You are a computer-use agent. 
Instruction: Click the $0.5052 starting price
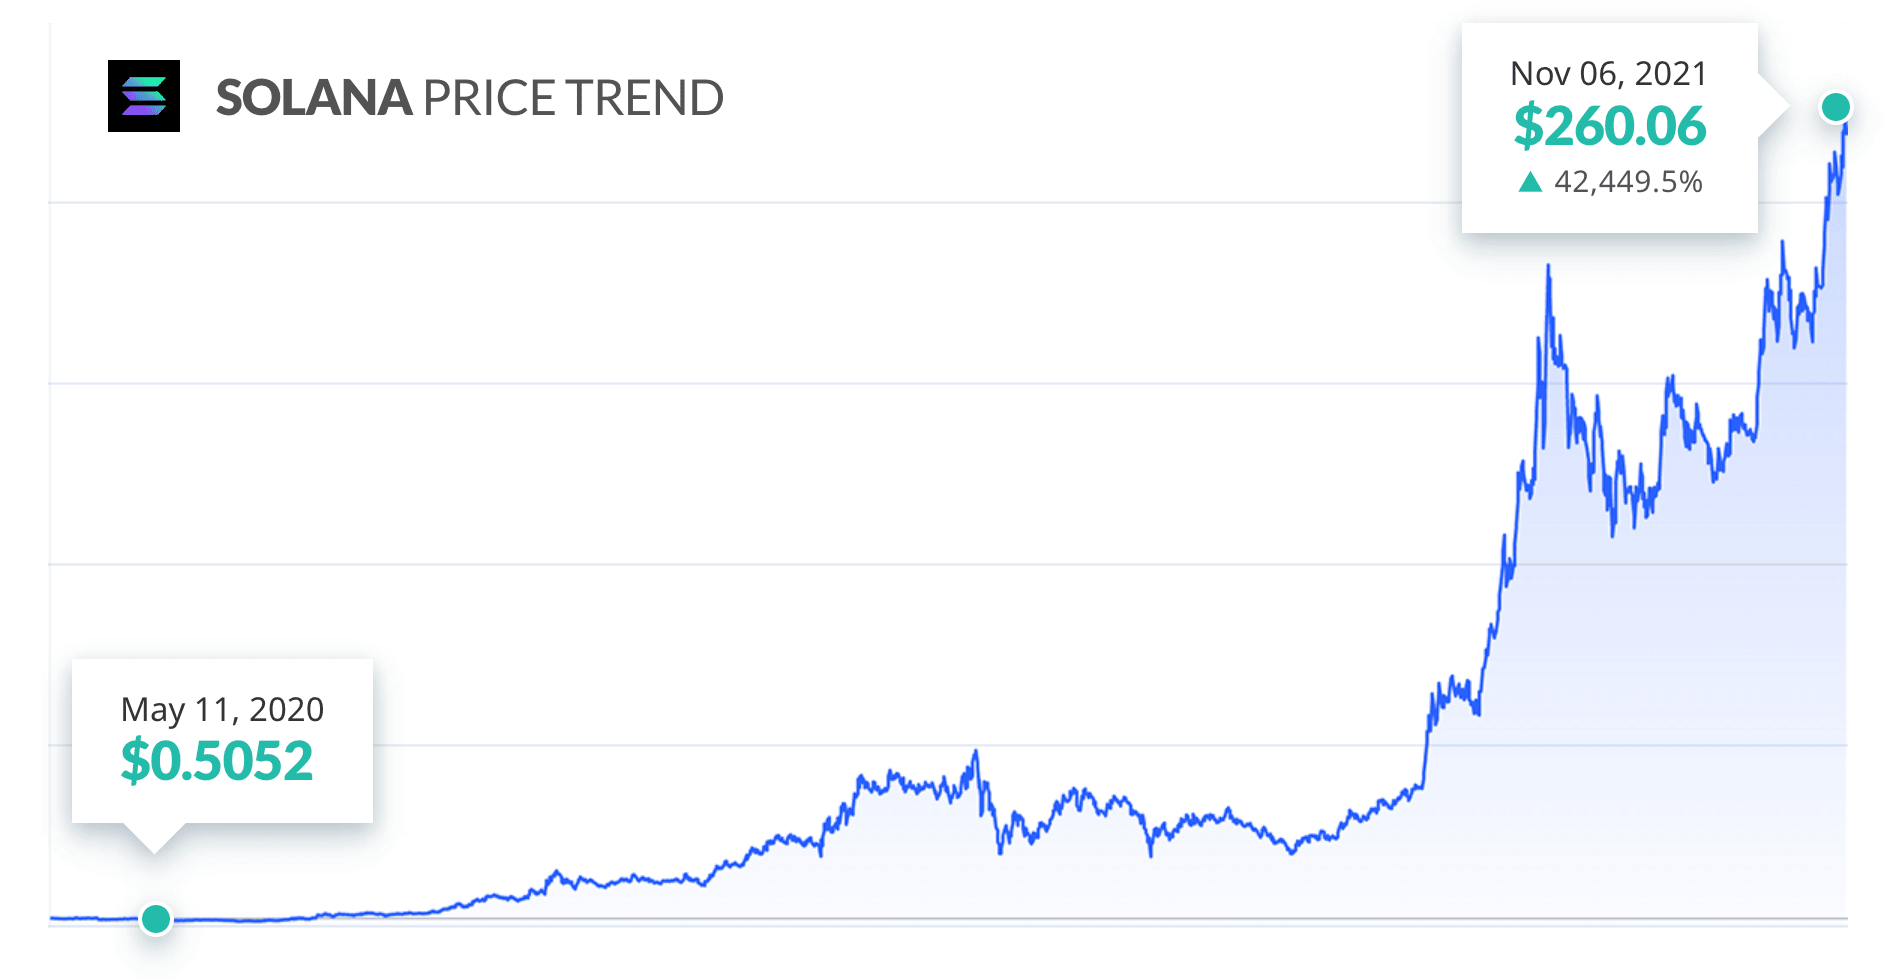coord(217,761)
